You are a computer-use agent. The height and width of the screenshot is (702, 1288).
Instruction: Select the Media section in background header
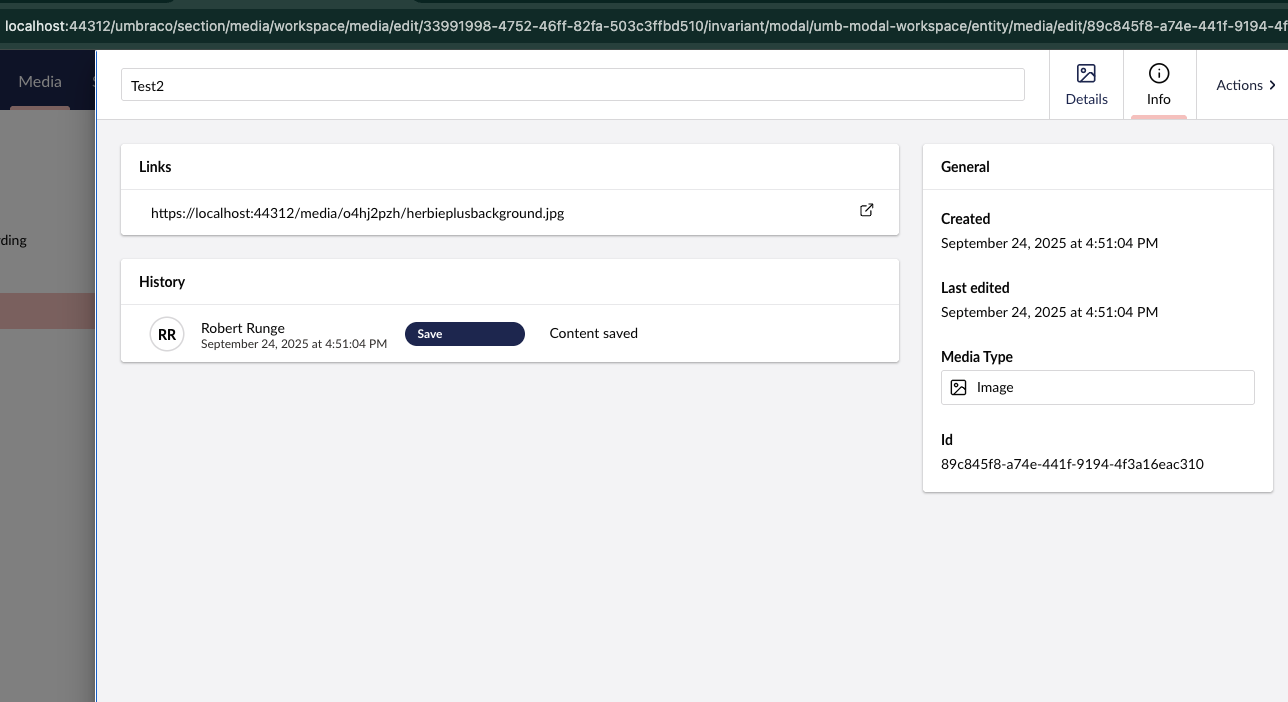pyautogui.click(x=40, y=82)
